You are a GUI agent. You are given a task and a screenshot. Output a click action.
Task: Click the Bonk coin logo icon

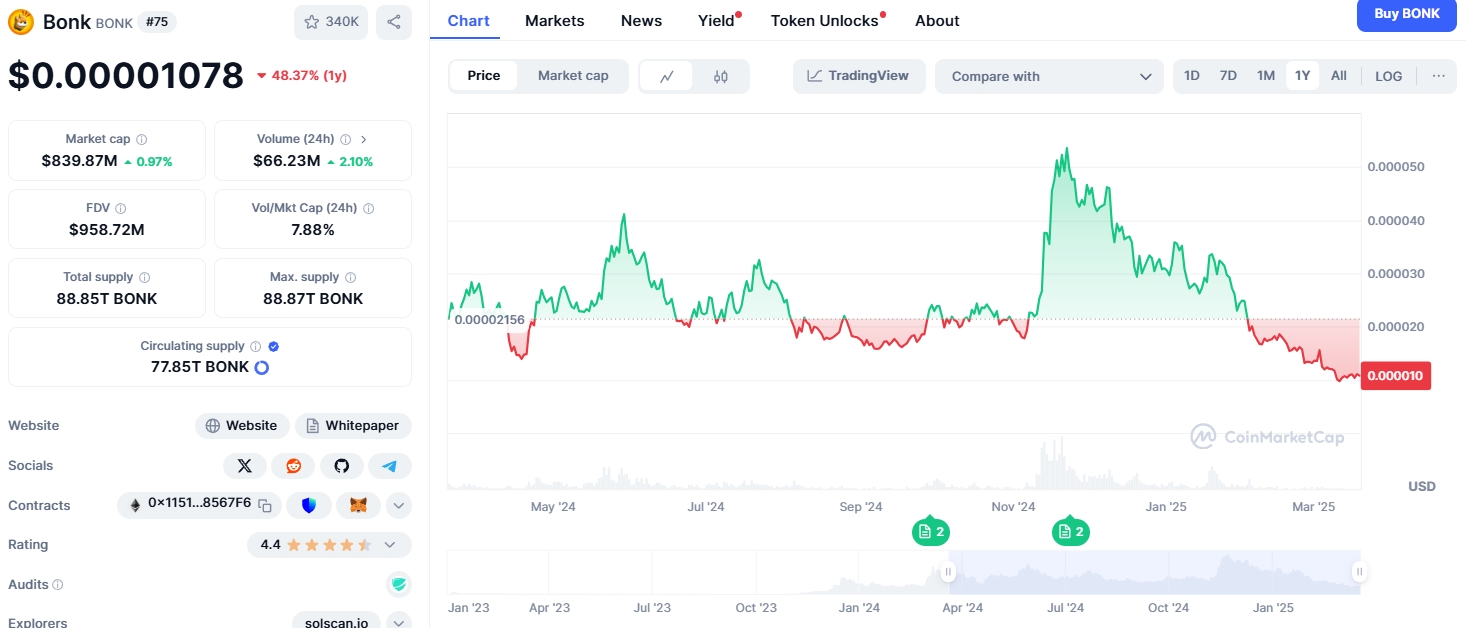tap(21, 21)
